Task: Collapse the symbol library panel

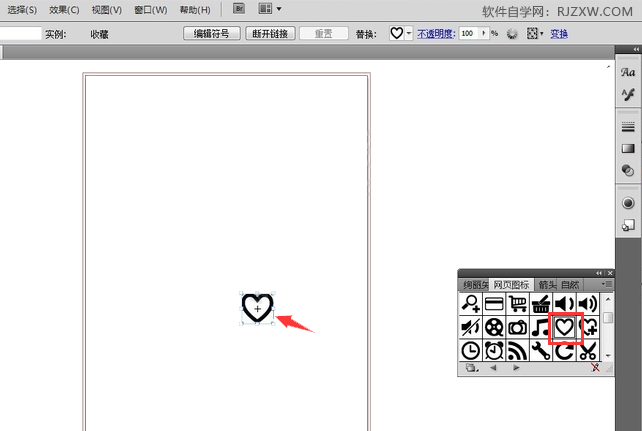Action: (x=599, y=273)
